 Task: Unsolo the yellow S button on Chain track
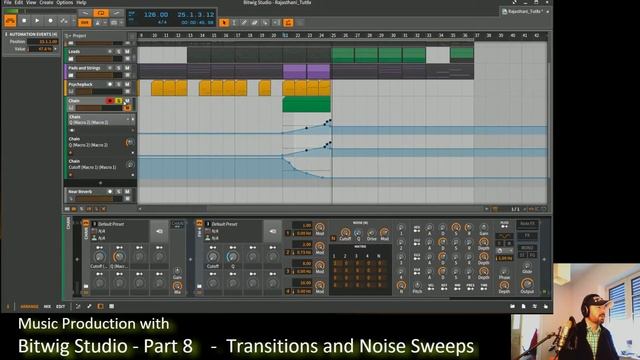[x=118, y=101]
